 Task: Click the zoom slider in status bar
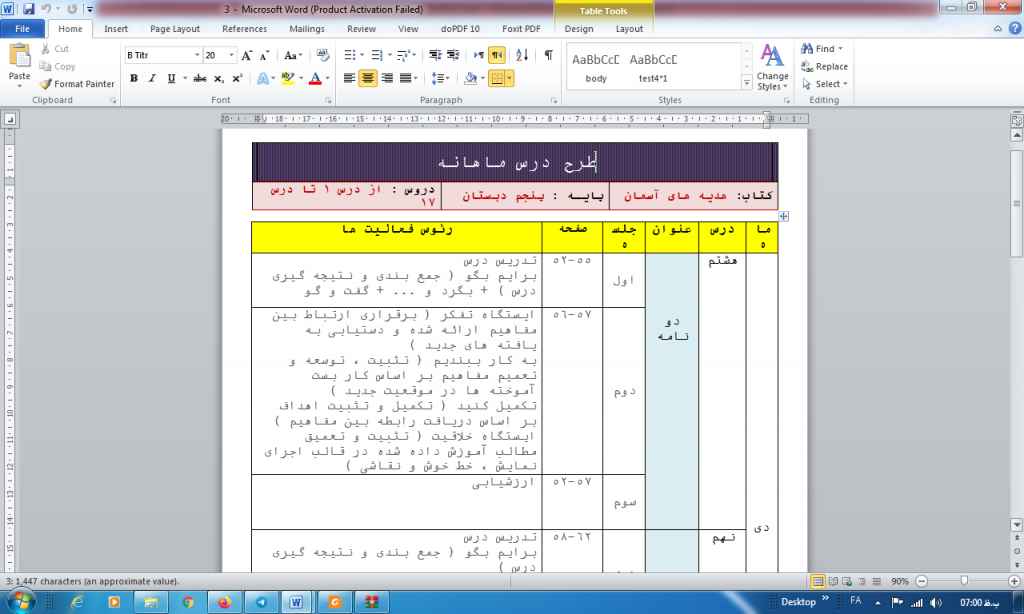[x=962, y=581]
